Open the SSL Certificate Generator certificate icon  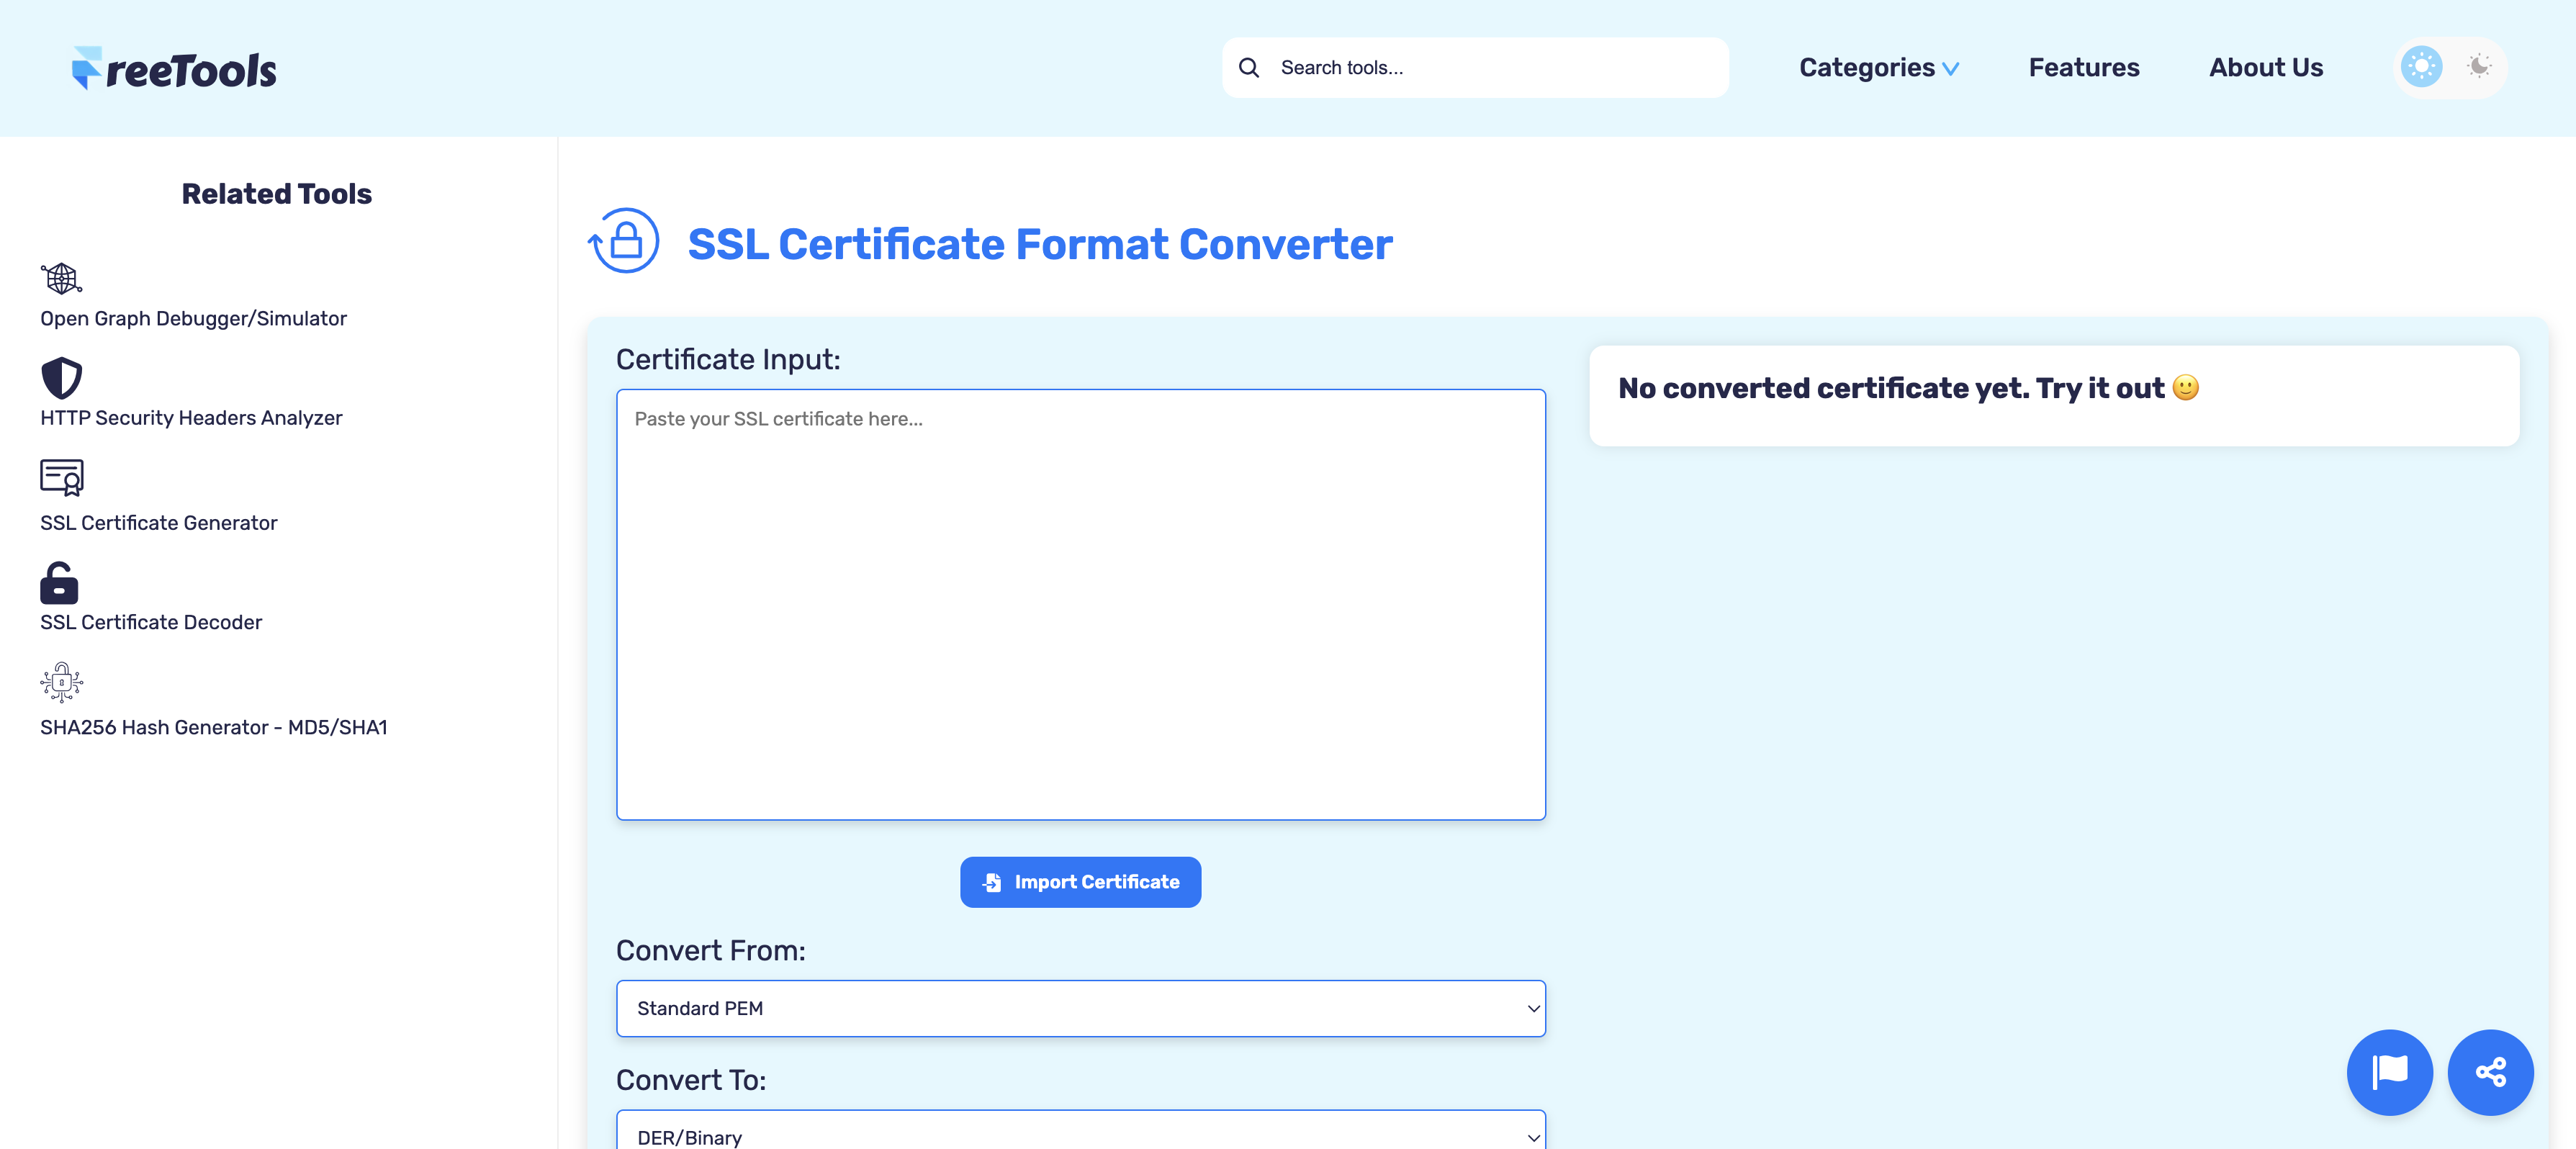[61, 479]
